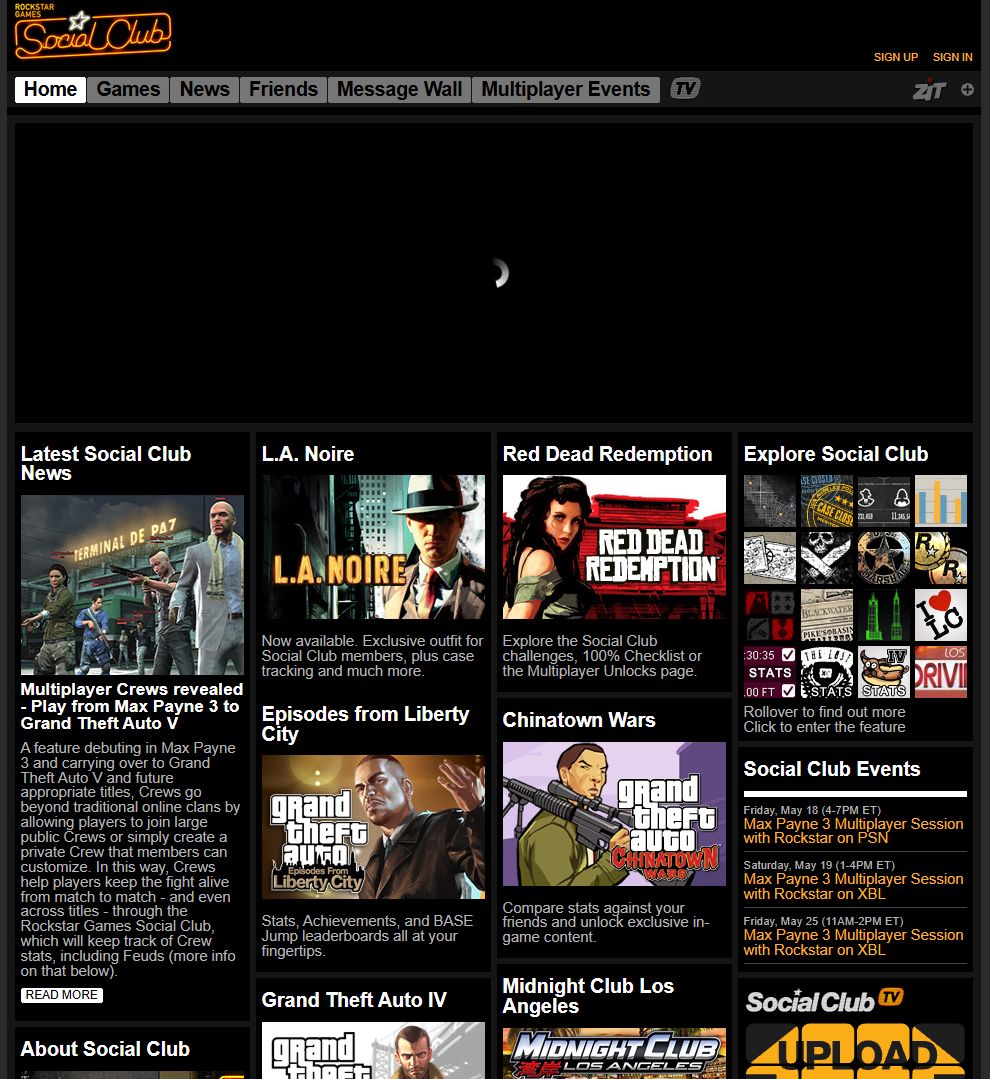This screenshot has width=990, height=1079.
Task: Click the READ MORE button
Action: (x=62, y=995)
